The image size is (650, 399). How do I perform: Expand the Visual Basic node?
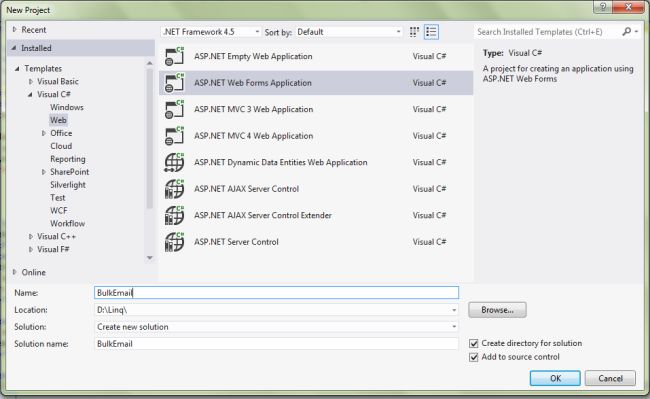(31, 82)
